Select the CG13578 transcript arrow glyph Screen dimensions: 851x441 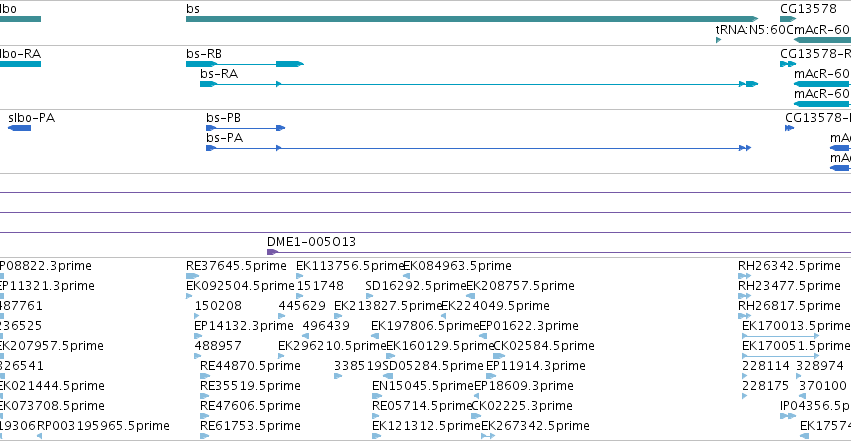788,64
